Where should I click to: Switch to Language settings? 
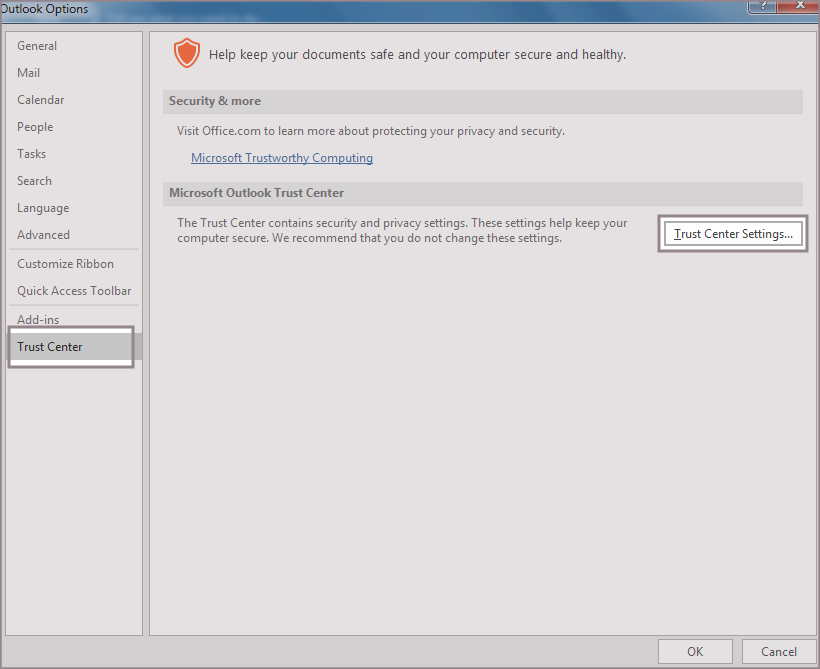pyautogui.click(x=43, y=208)
